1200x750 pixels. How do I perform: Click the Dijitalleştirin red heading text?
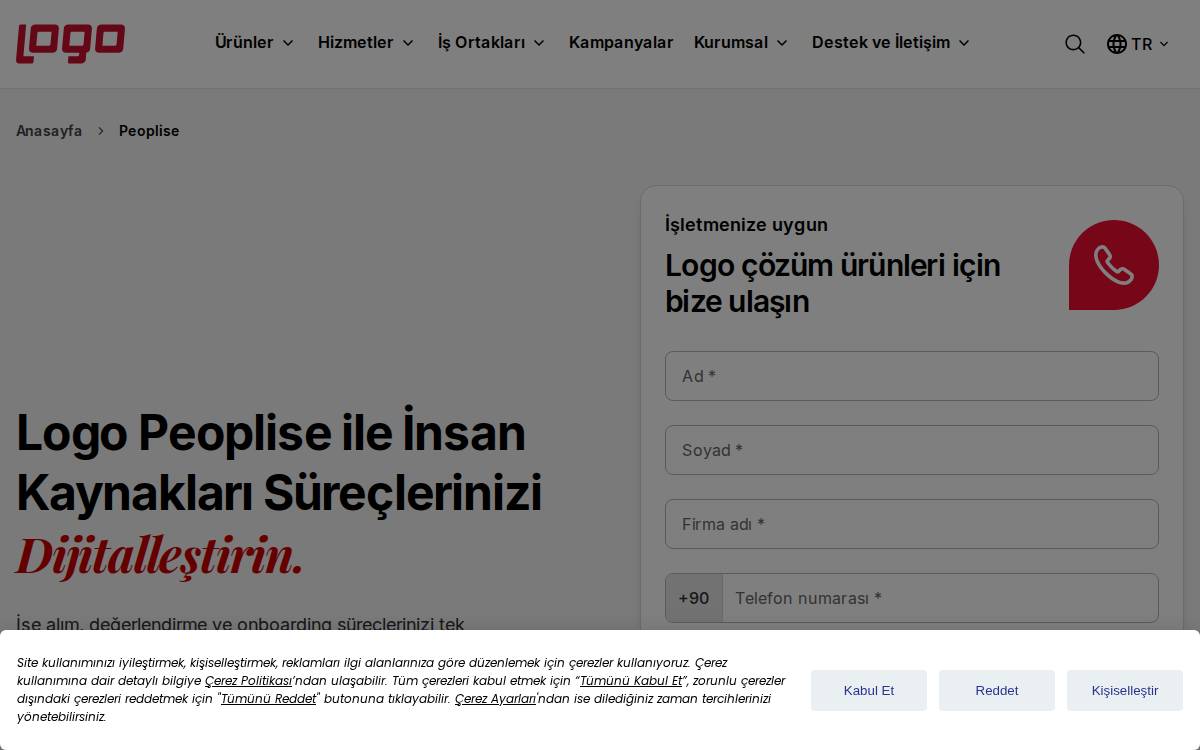coord(159,556)
